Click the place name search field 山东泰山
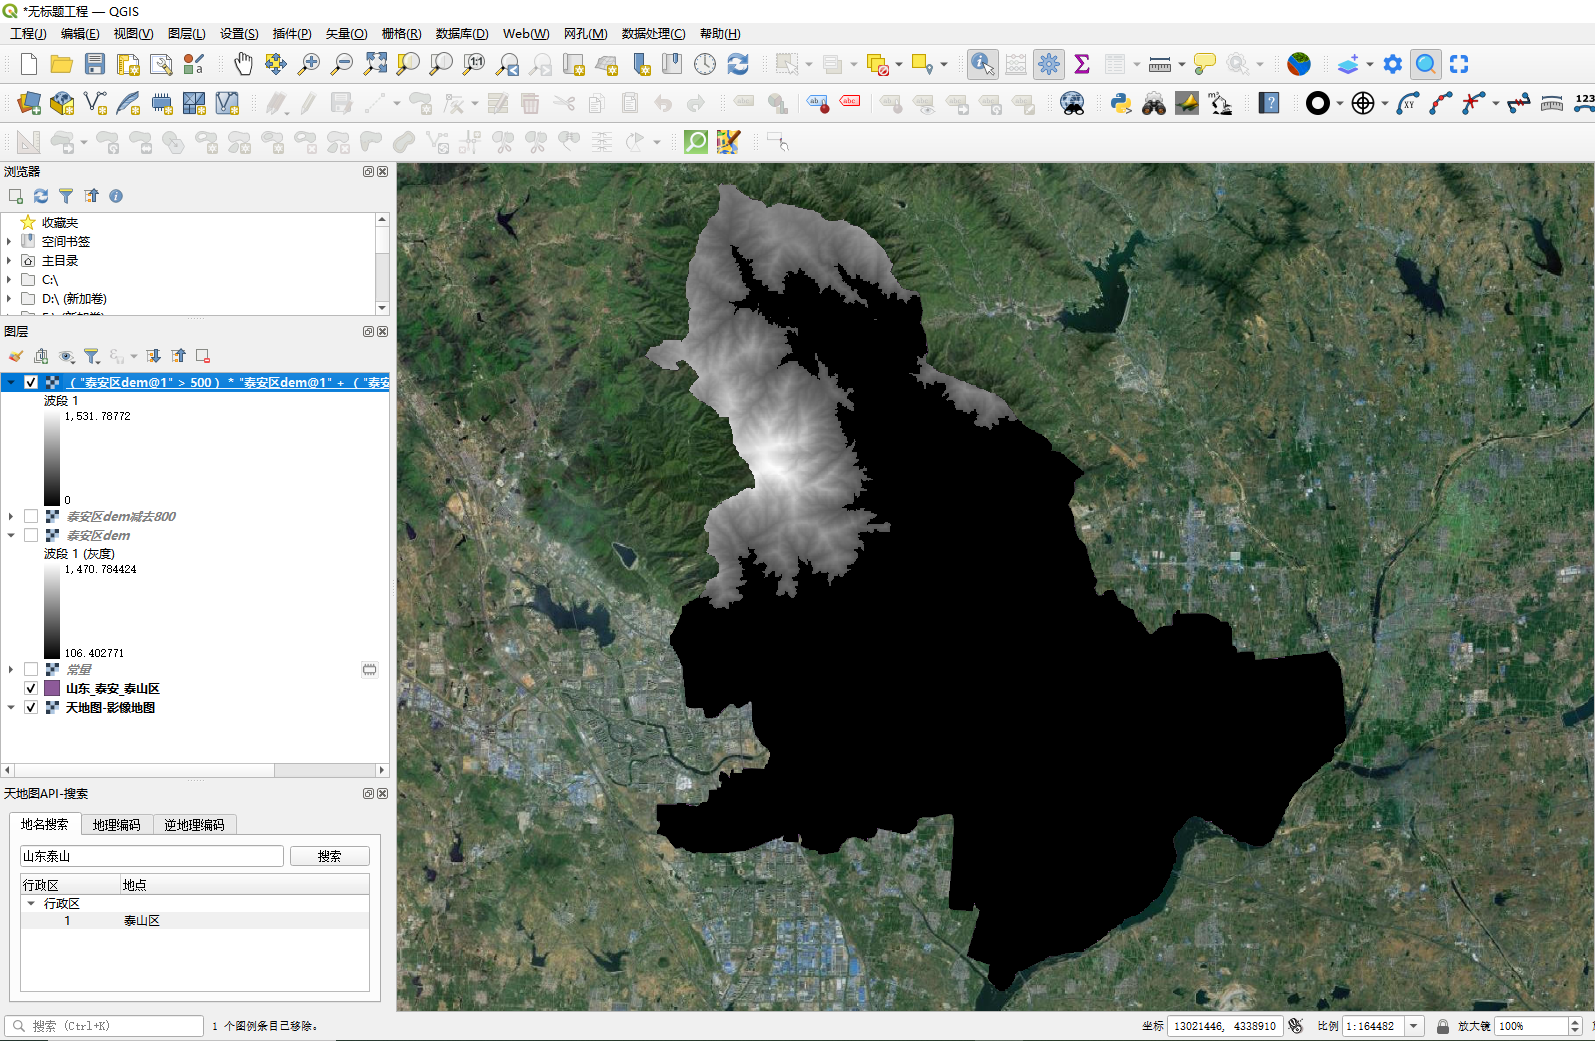The width and height of the screenshot is (1595, 1041). coord(152,856)
